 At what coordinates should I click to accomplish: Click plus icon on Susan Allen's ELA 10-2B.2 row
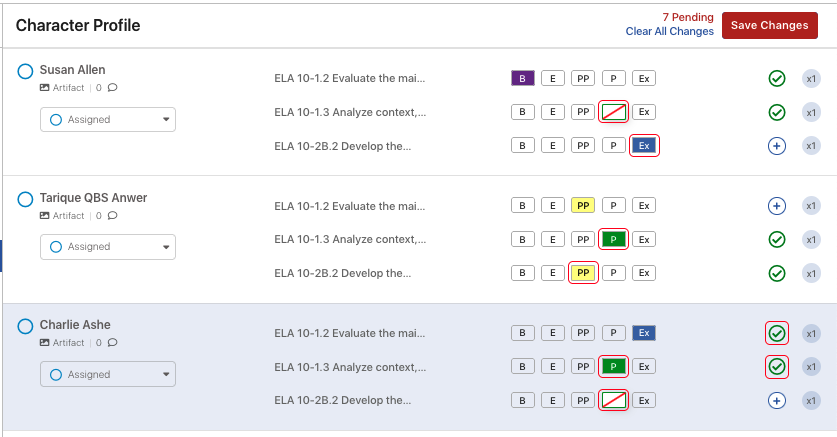click(777, 146)
